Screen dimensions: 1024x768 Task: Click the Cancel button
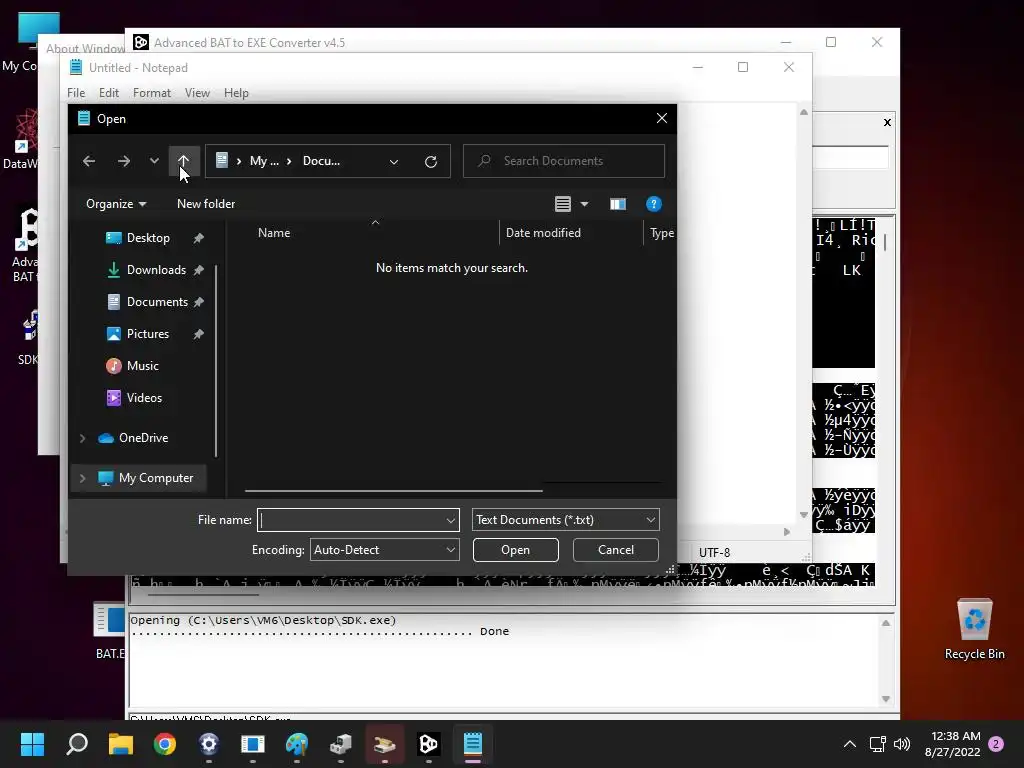pos(616,550)
